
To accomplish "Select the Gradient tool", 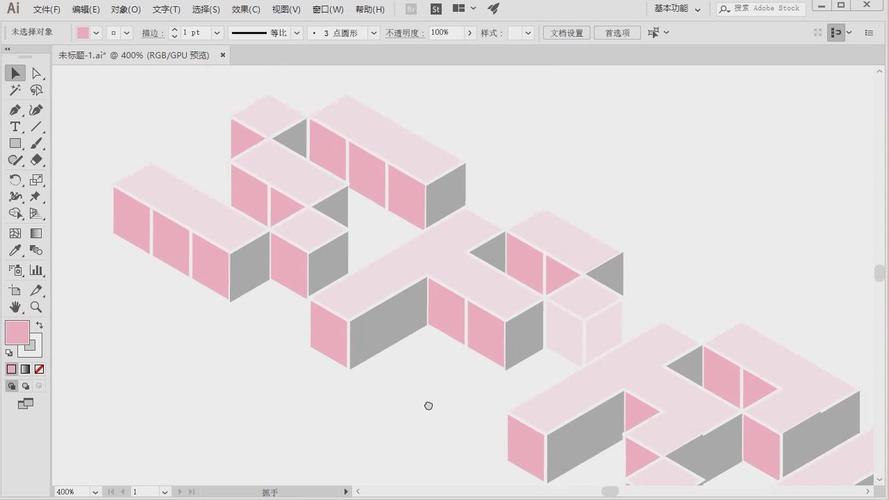I will point(36,234).
